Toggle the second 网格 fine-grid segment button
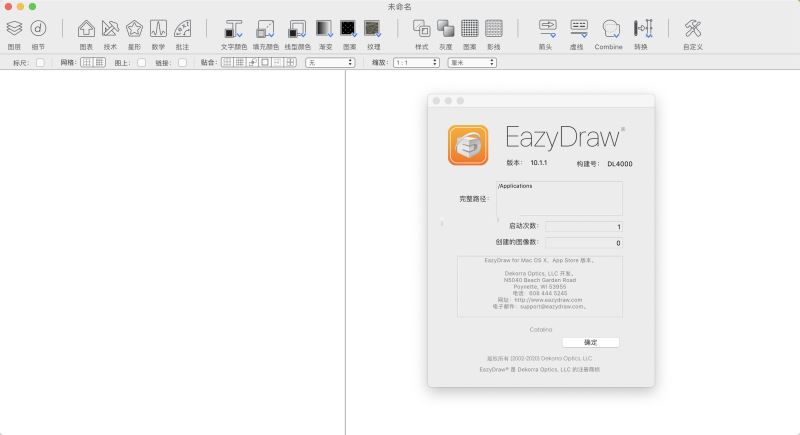The image size is (800, 435). click(x=99, y=63)
